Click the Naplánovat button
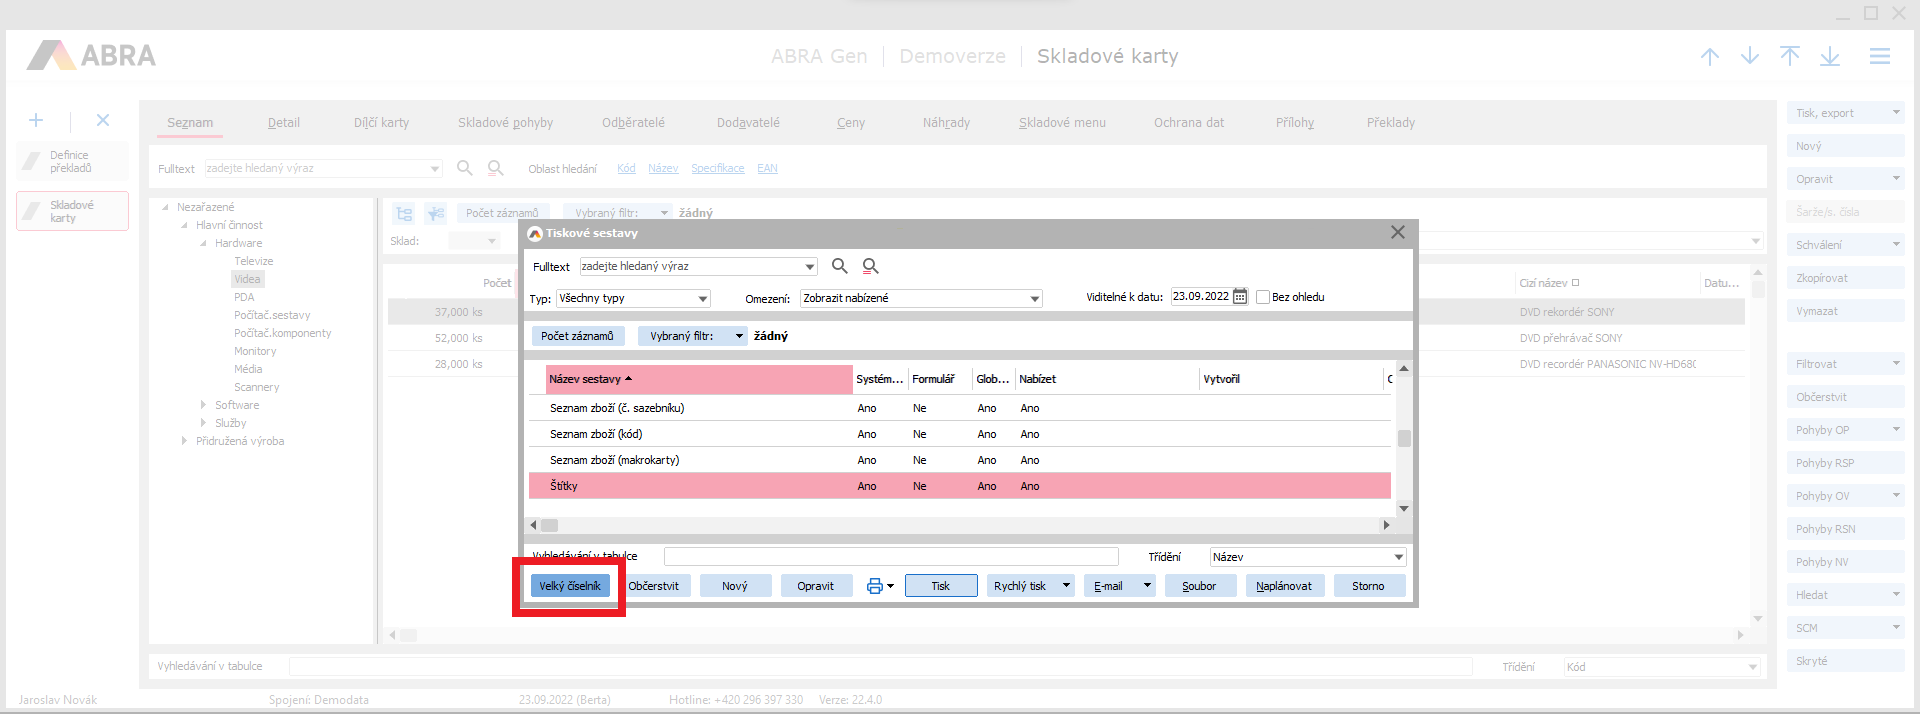1920x714 pixels. click(1284, 586)
